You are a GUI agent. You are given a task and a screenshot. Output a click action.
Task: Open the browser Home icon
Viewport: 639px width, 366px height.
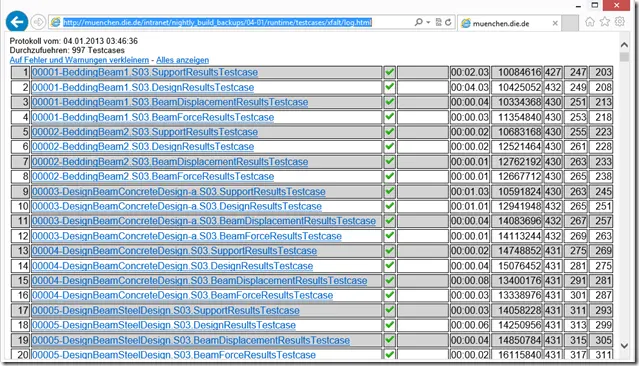(x=590, y=22)
